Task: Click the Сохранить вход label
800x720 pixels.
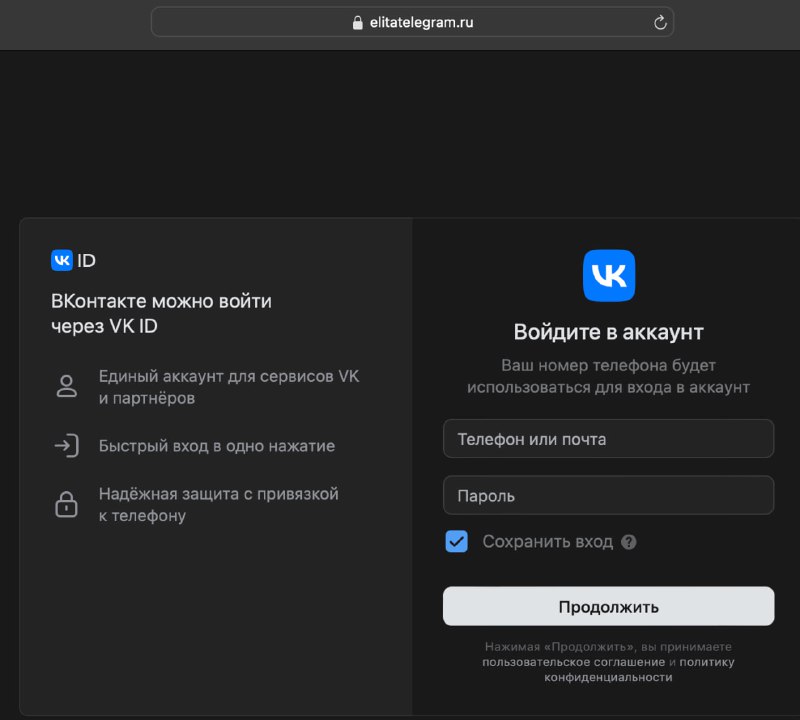Action: [547, 541]
